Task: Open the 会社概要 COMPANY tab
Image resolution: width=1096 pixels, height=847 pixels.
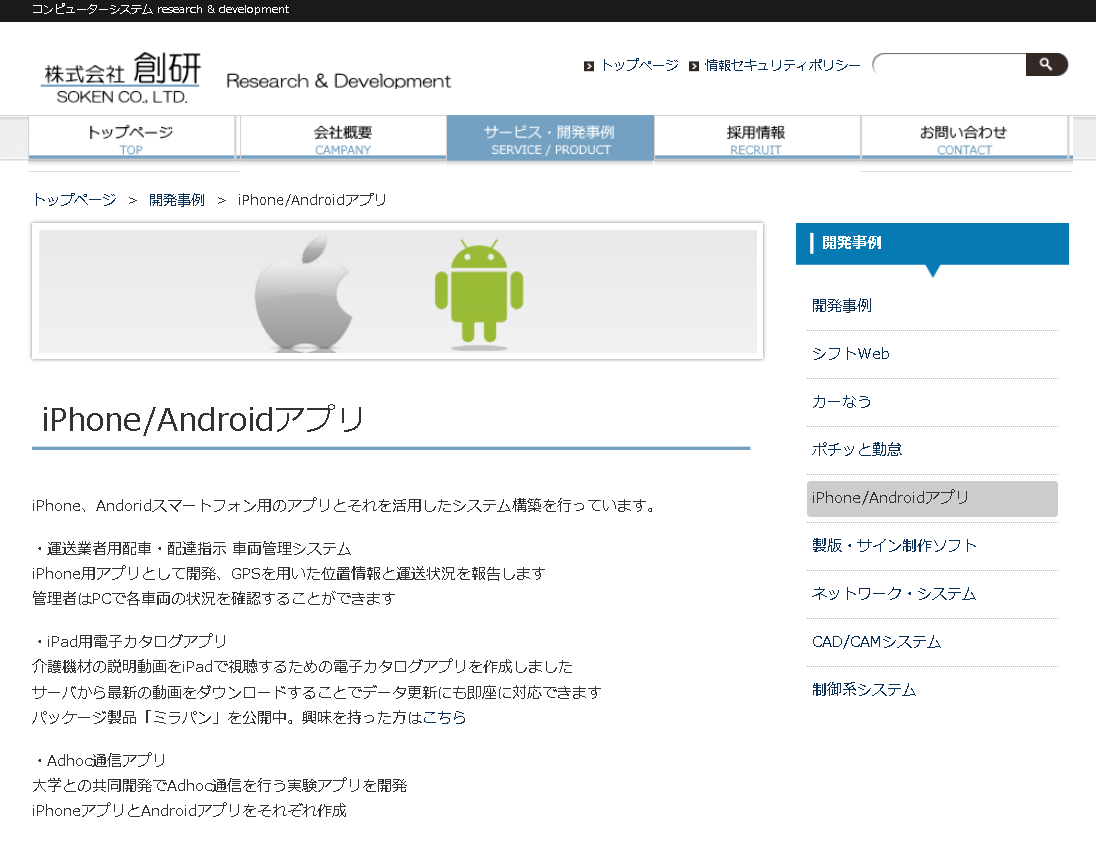Action: (343, 138)
